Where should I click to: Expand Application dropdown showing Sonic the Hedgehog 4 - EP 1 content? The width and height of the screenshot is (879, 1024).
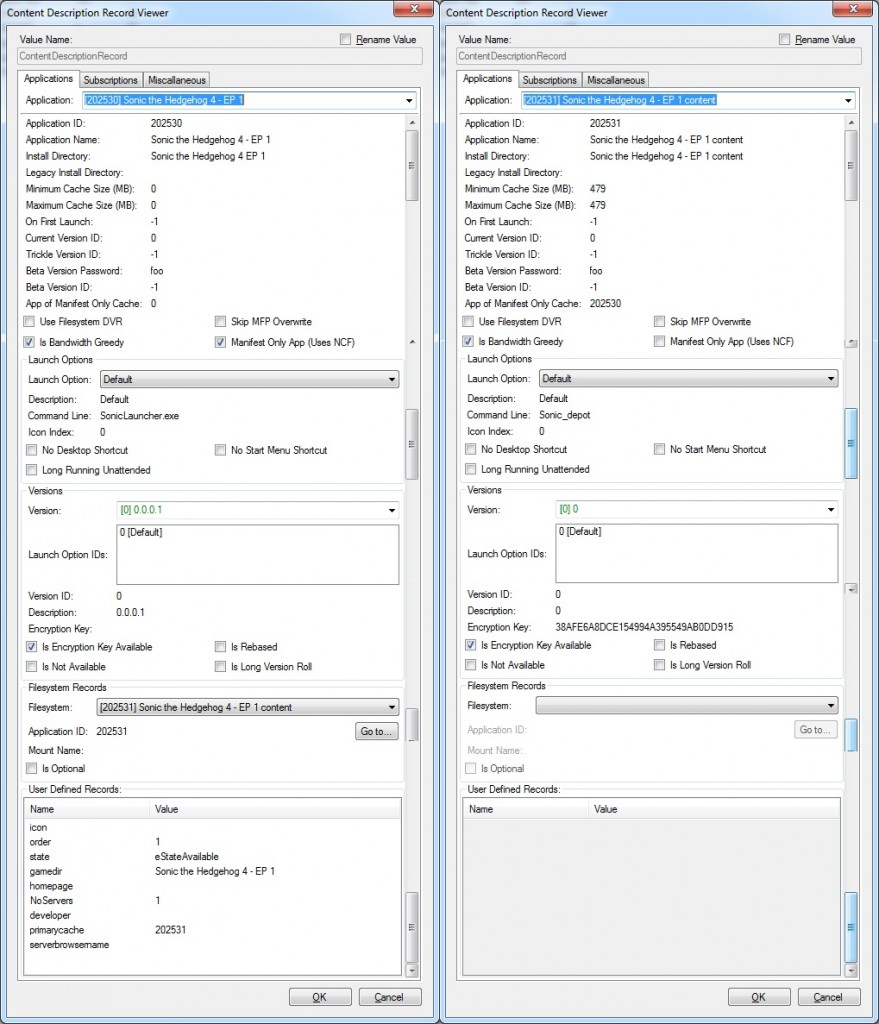click(x=848, y=100)
